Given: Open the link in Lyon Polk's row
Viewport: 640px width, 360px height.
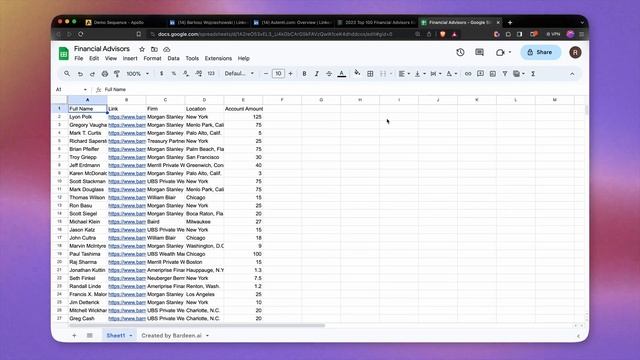Looking at the screenshot, I should pyautogui.click(x=127, y=117).
